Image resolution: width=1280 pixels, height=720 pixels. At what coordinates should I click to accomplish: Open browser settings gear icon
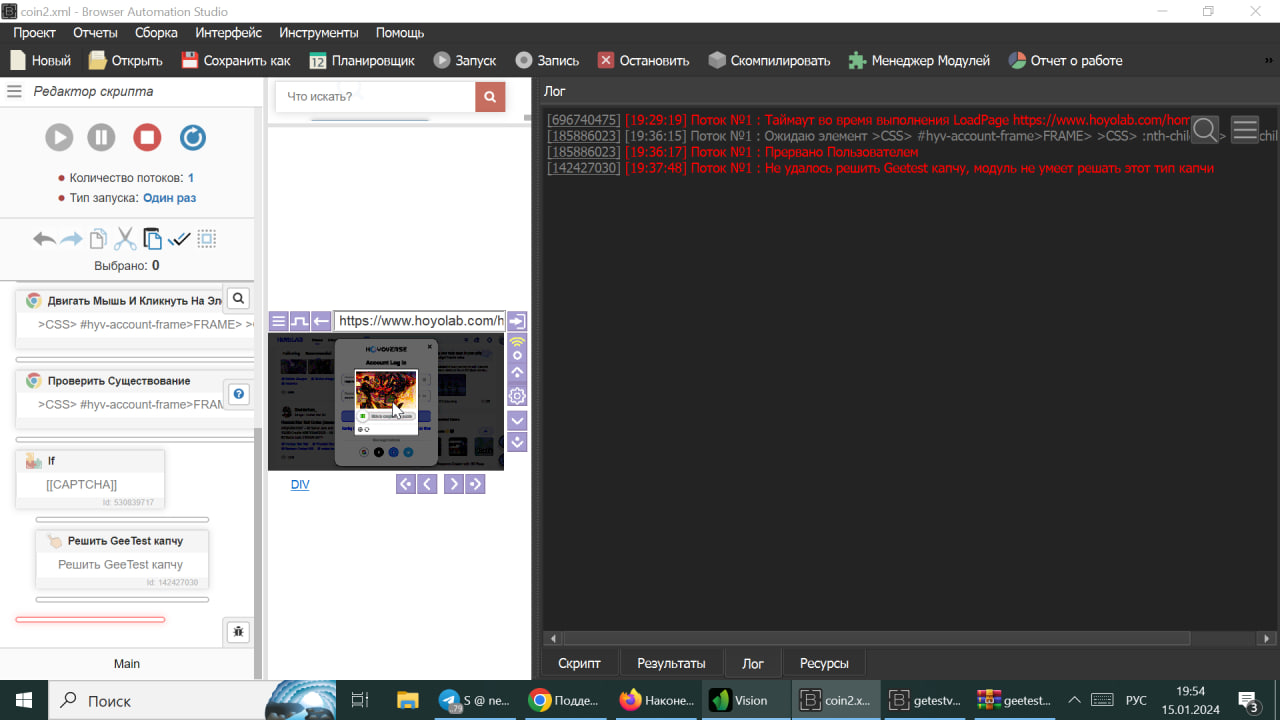[517, 396]
